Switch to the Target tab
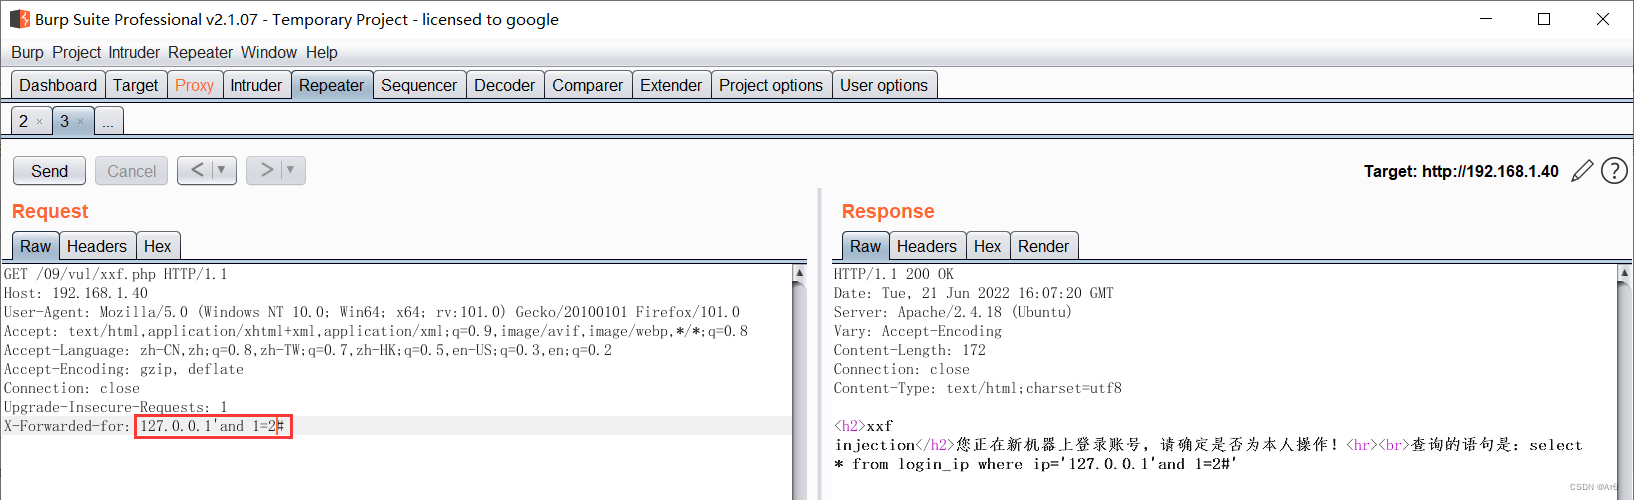The height and width of the screenshot is (500, 1634). pos(136,85)
